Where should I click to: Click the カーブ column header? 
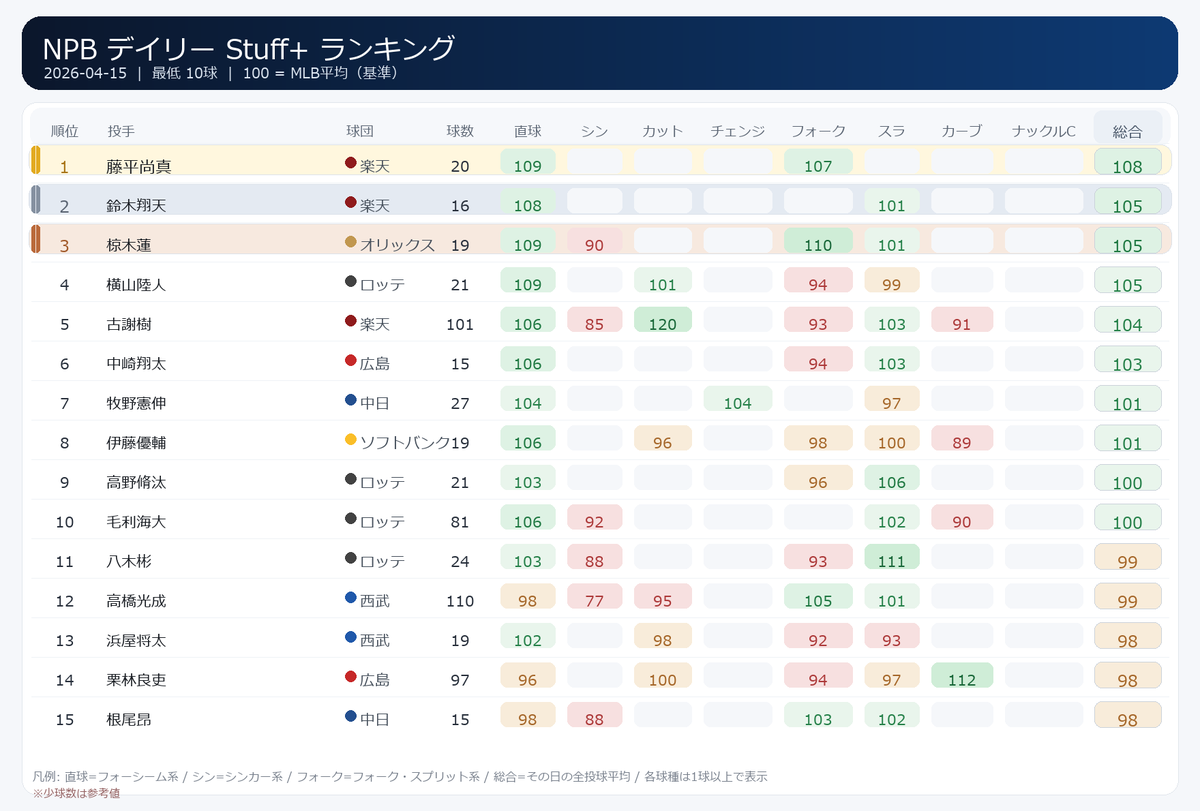coord(962,131)
